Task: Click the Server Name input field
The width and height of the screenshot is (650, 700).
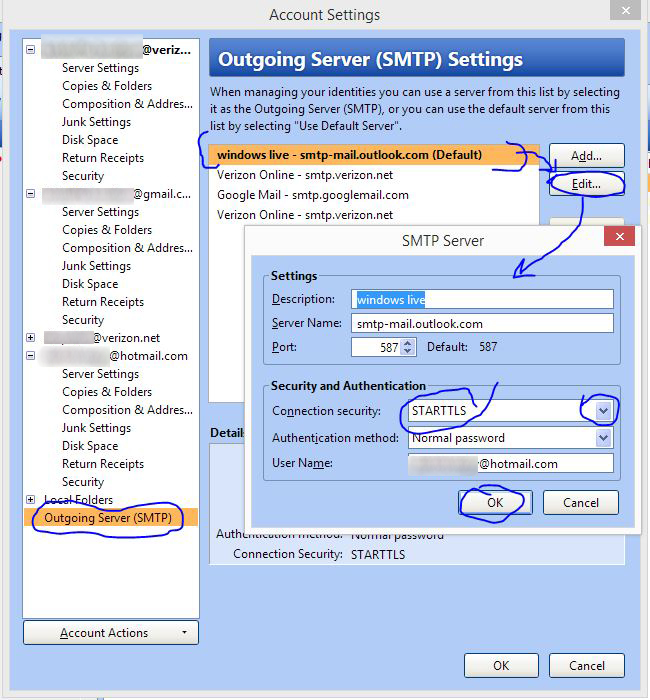Action: point(482,323)
